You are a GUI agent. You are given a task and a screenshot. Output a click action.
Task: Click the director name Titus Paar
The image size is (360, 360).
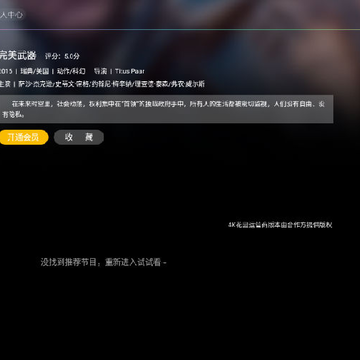click(130, 71)
